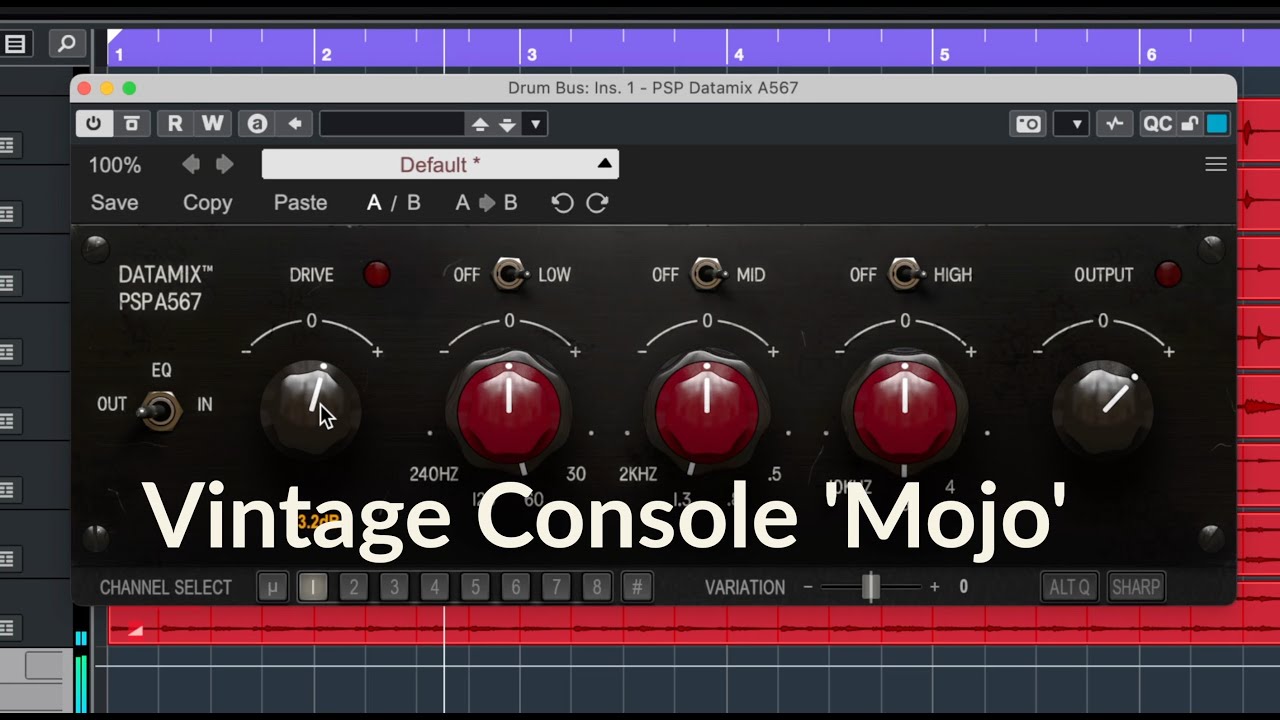This screenshot has height=720, width=1280.
Task: Click the plugin window preset toggle icon
Action: 131,124
